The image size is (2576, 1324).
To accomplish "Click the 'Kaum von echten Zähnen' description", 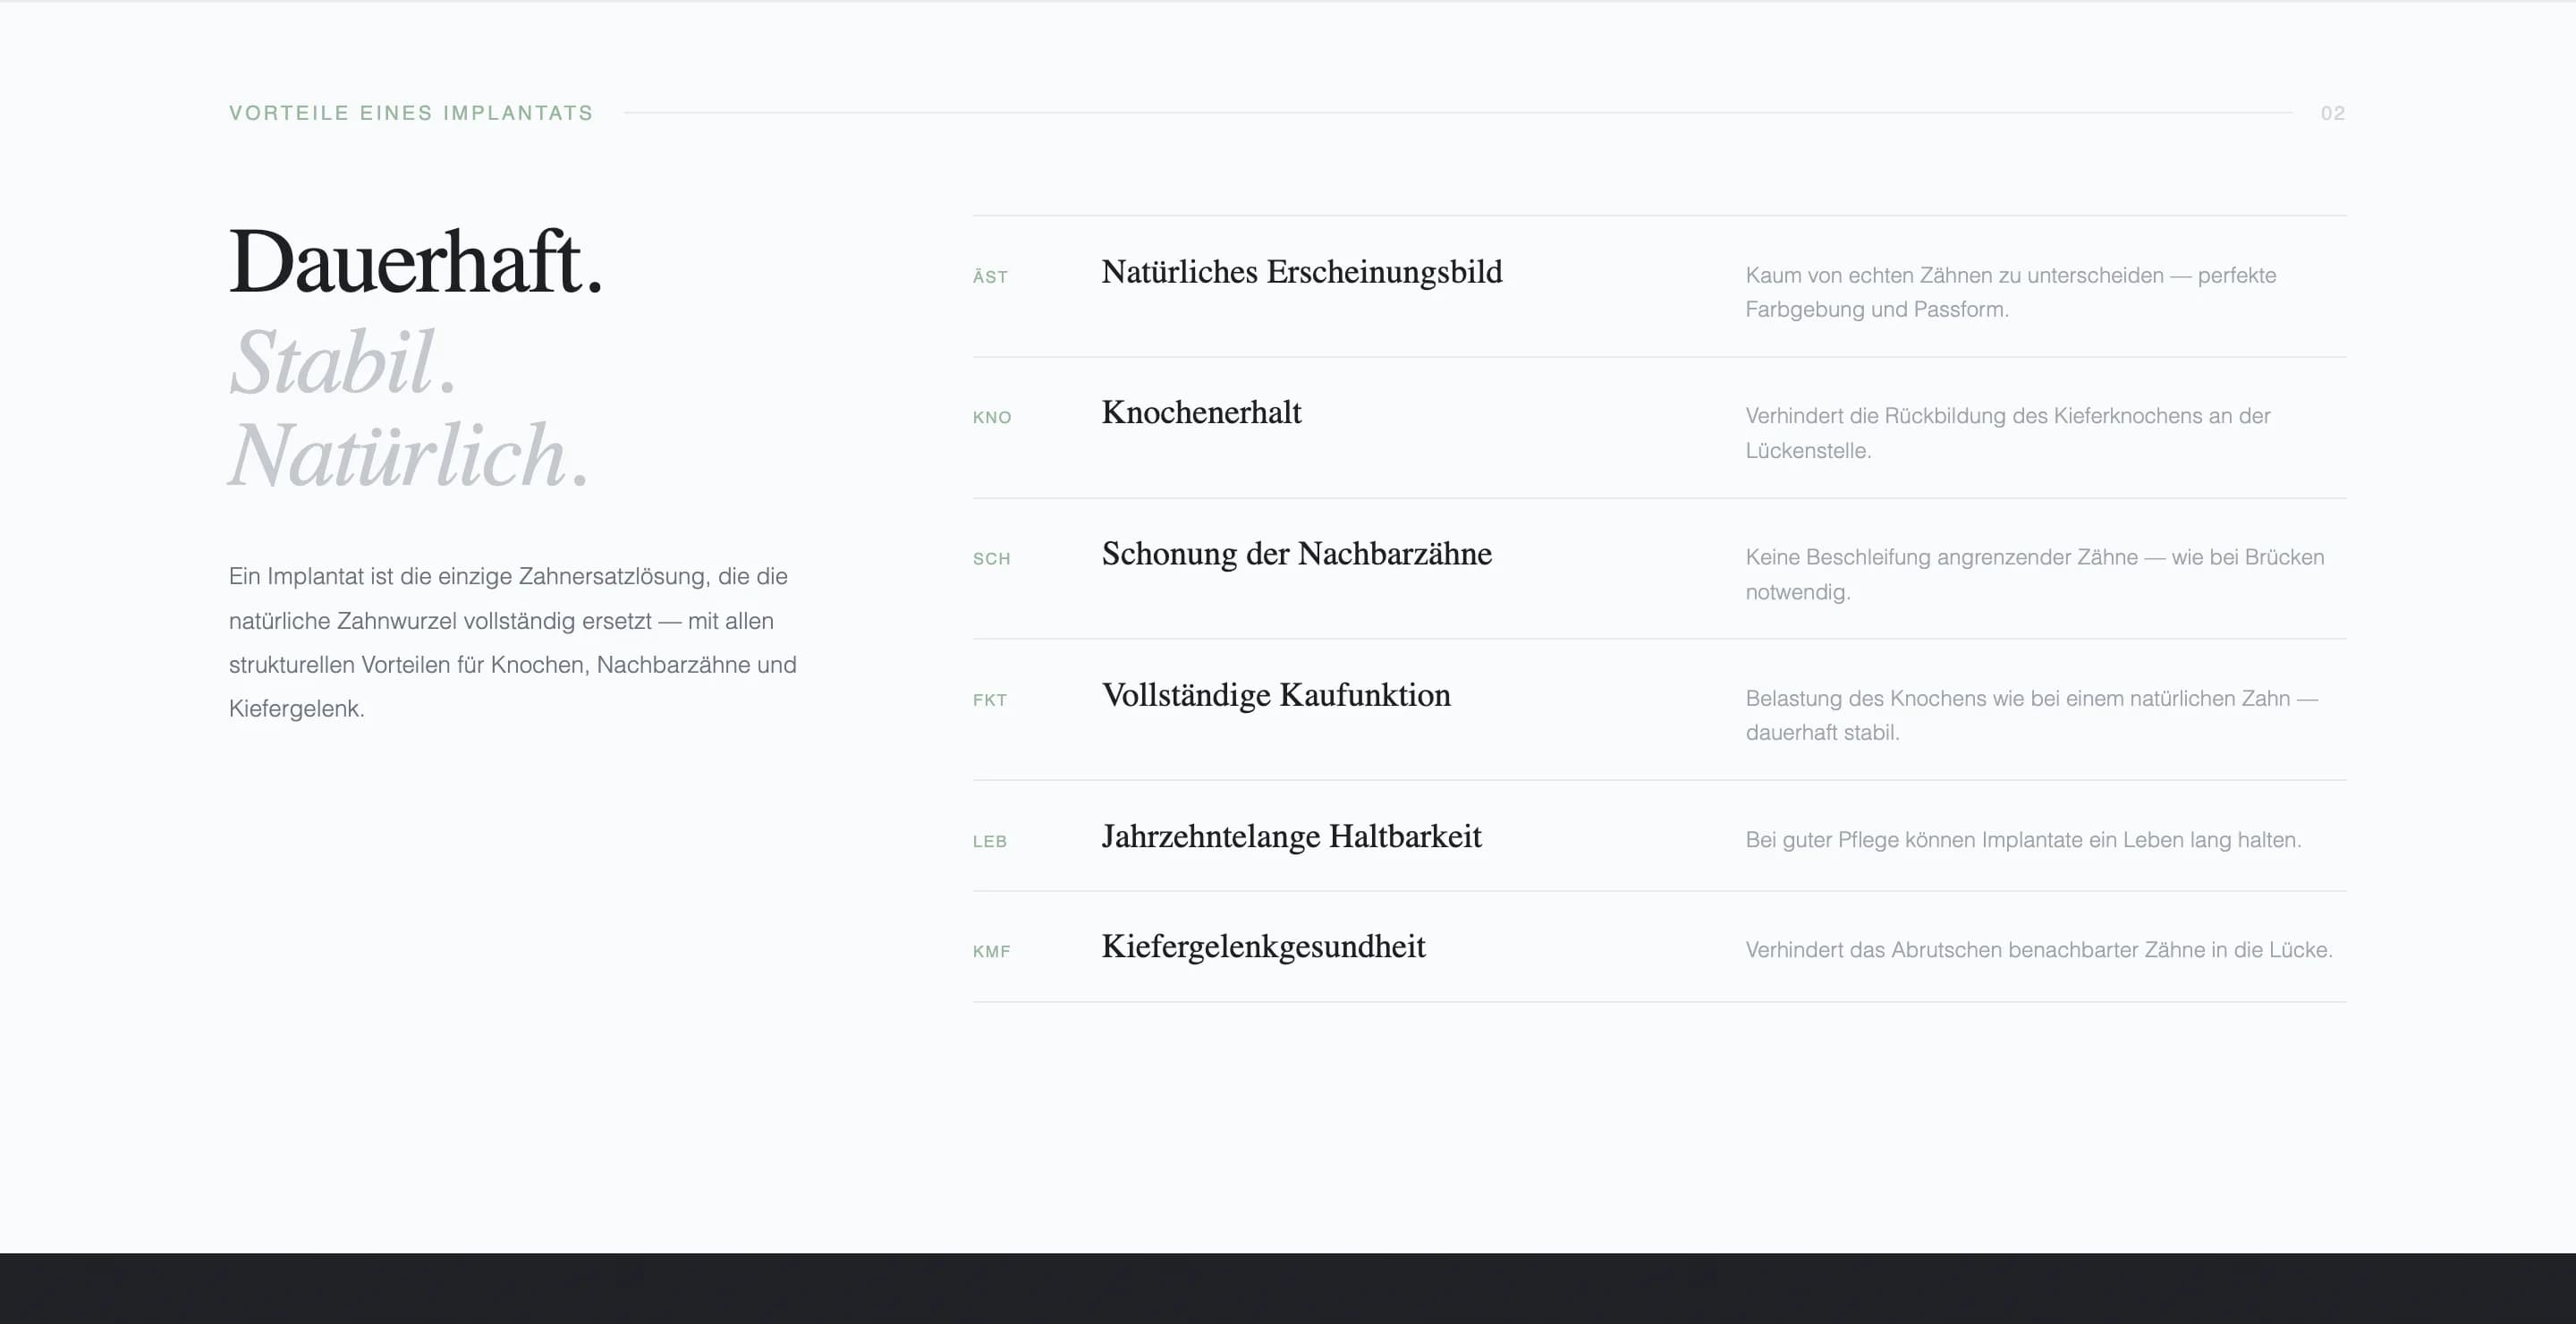I will (x=2010, y=292).
